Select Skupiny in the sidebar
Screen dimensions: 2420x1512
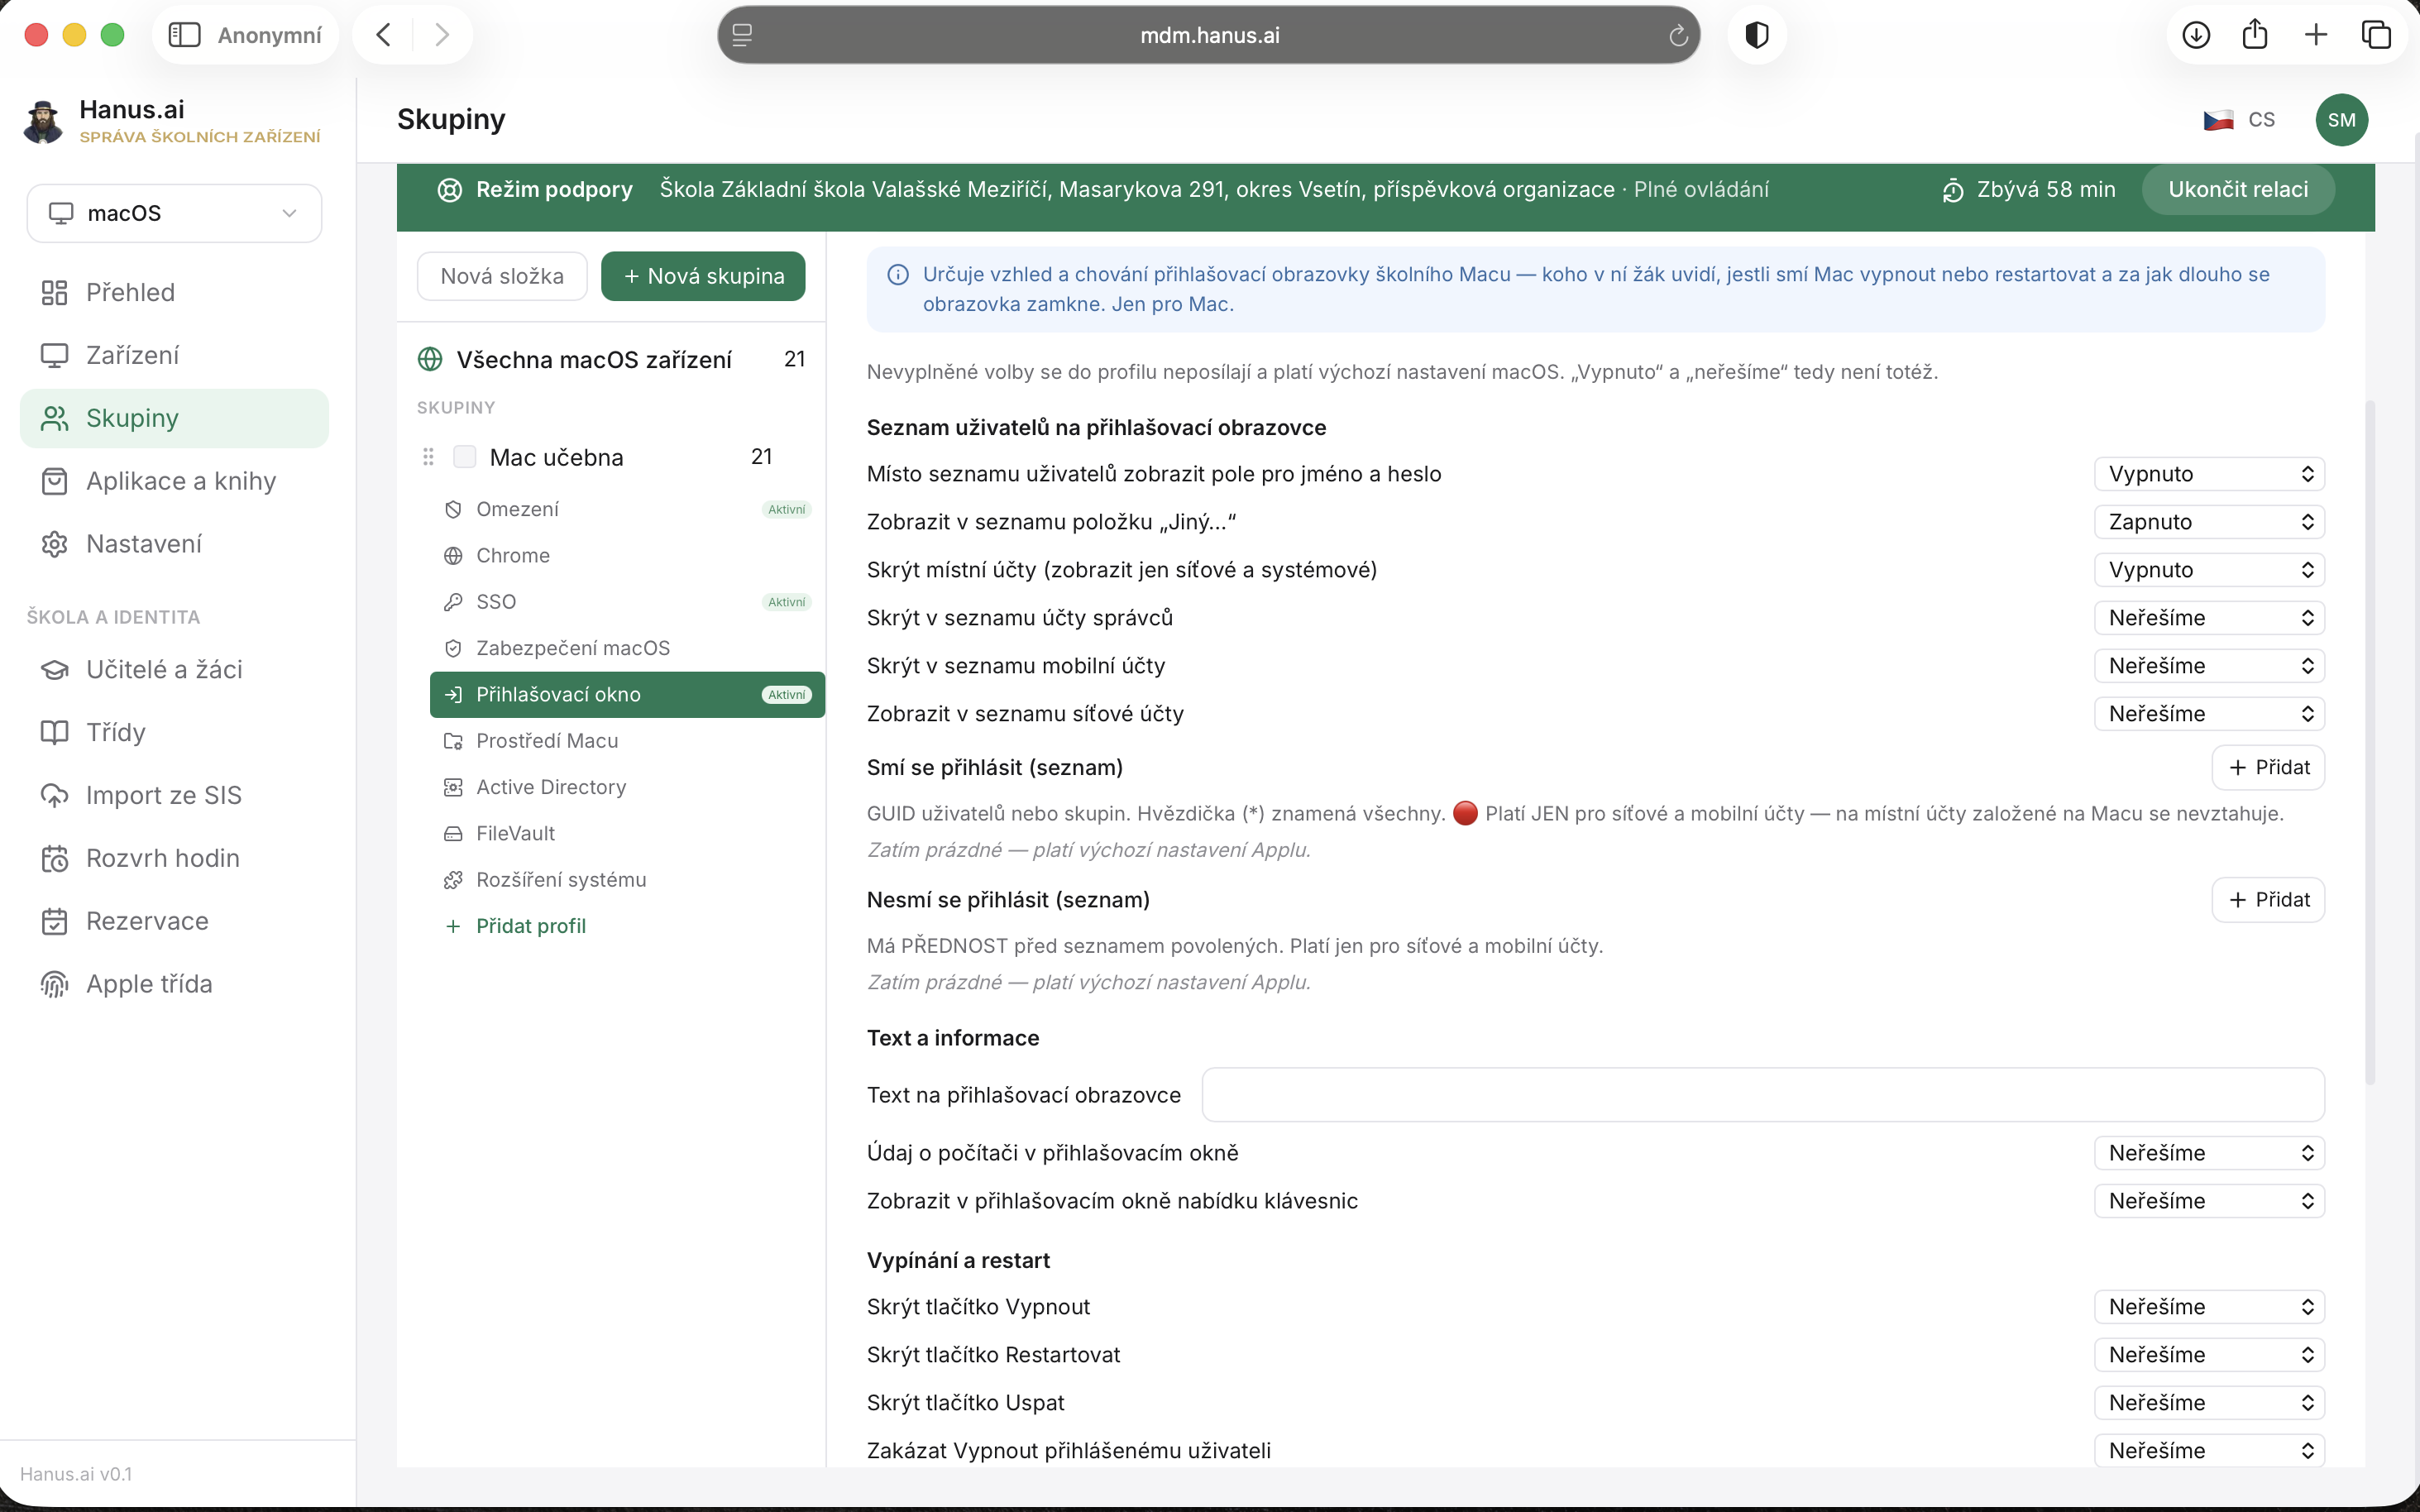174,418
